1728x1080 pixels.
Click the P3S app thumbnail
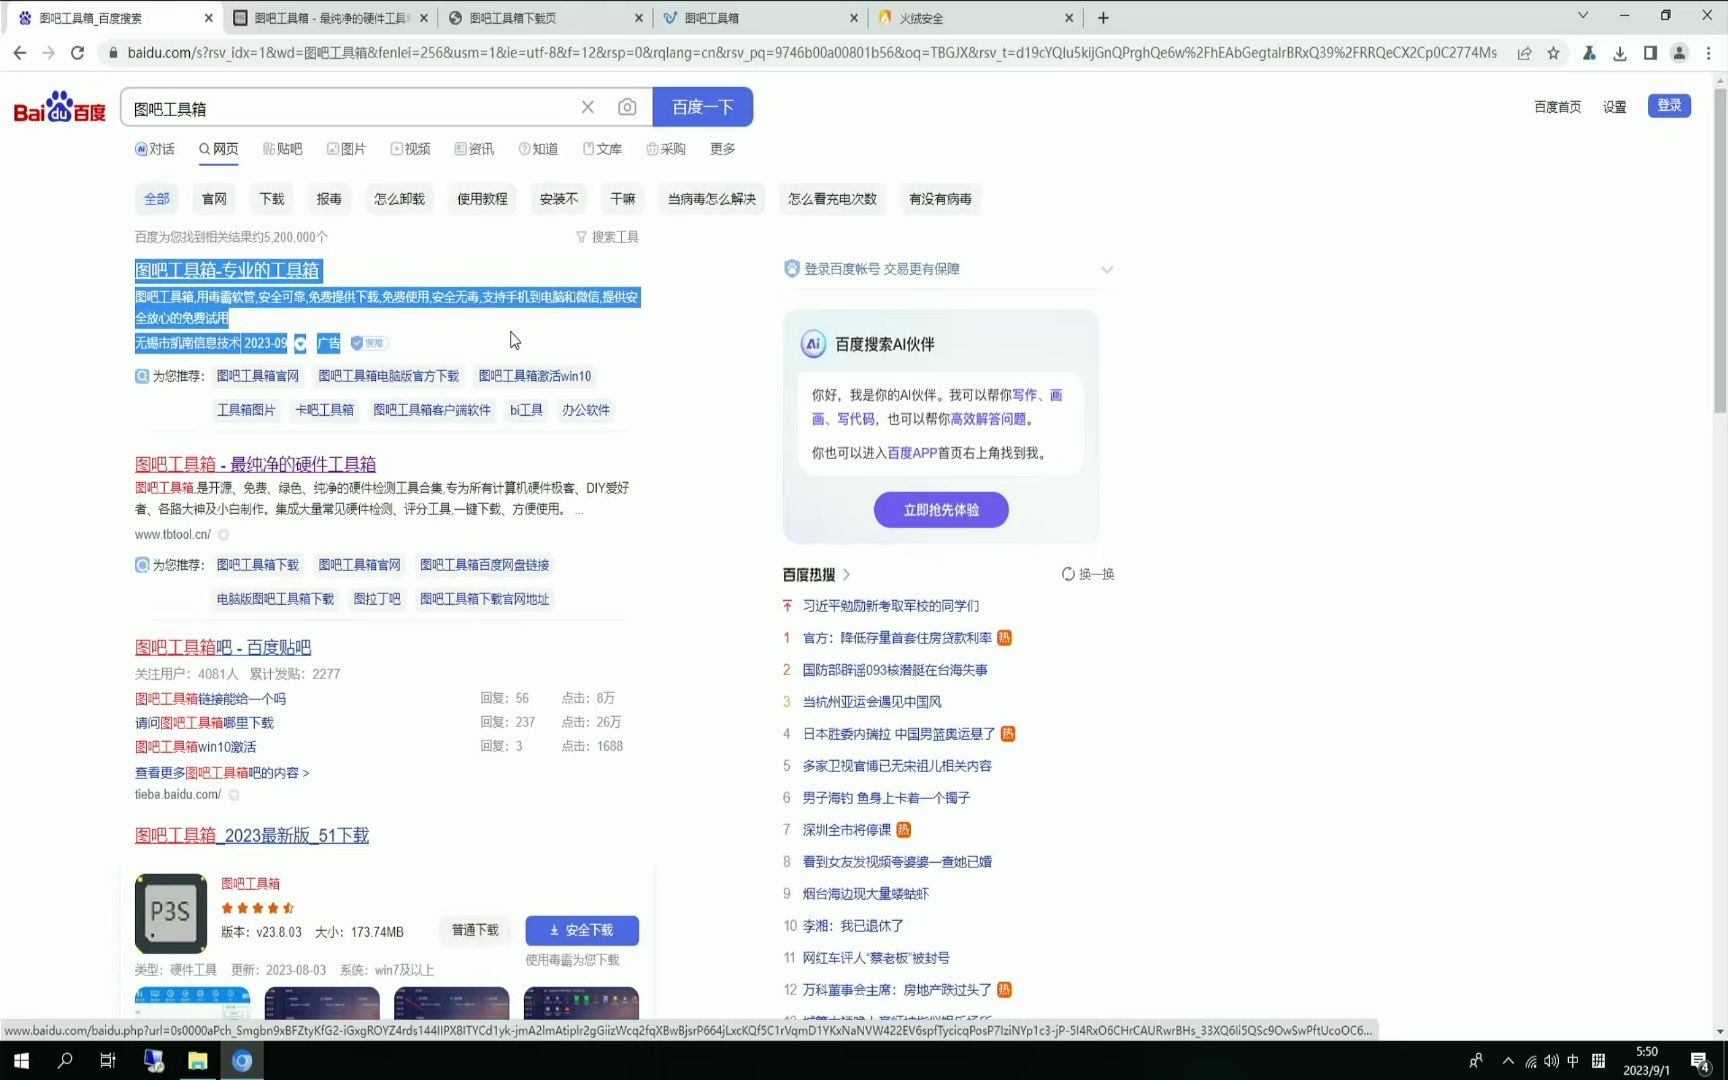(x=171, y=913)
